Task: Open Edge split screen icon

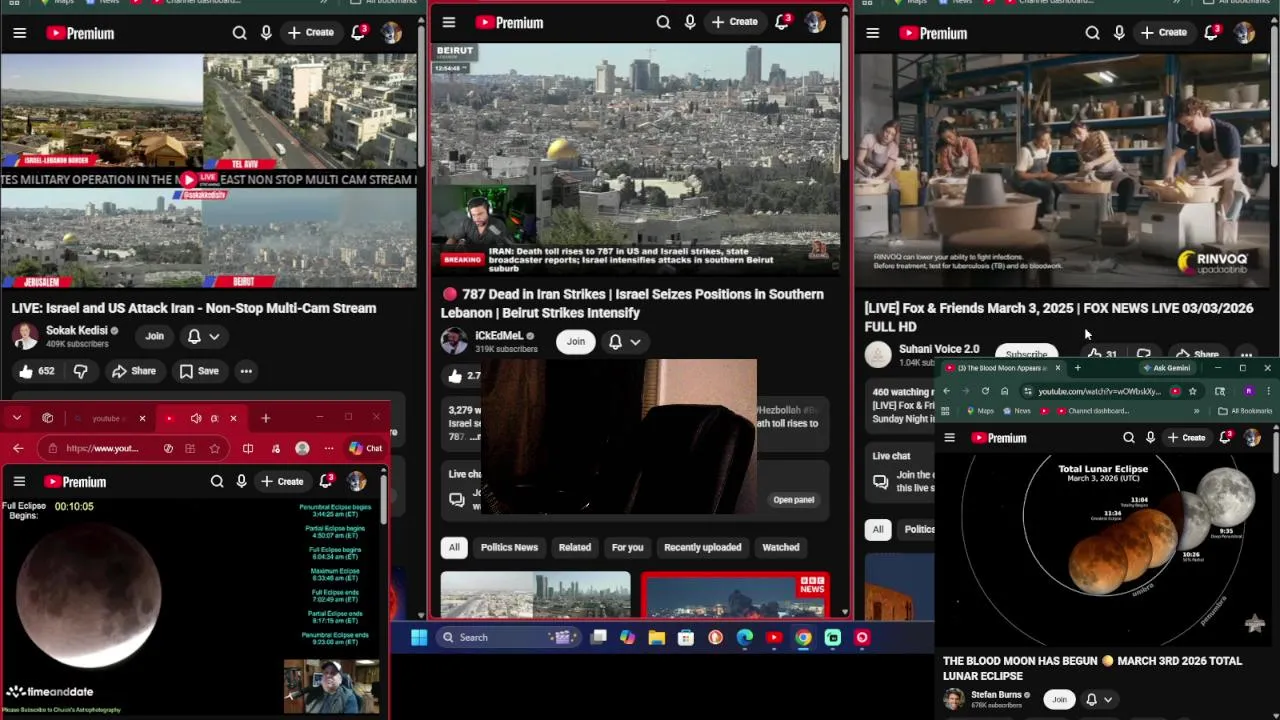Action: pyautogui.click(x=248, y=448)
